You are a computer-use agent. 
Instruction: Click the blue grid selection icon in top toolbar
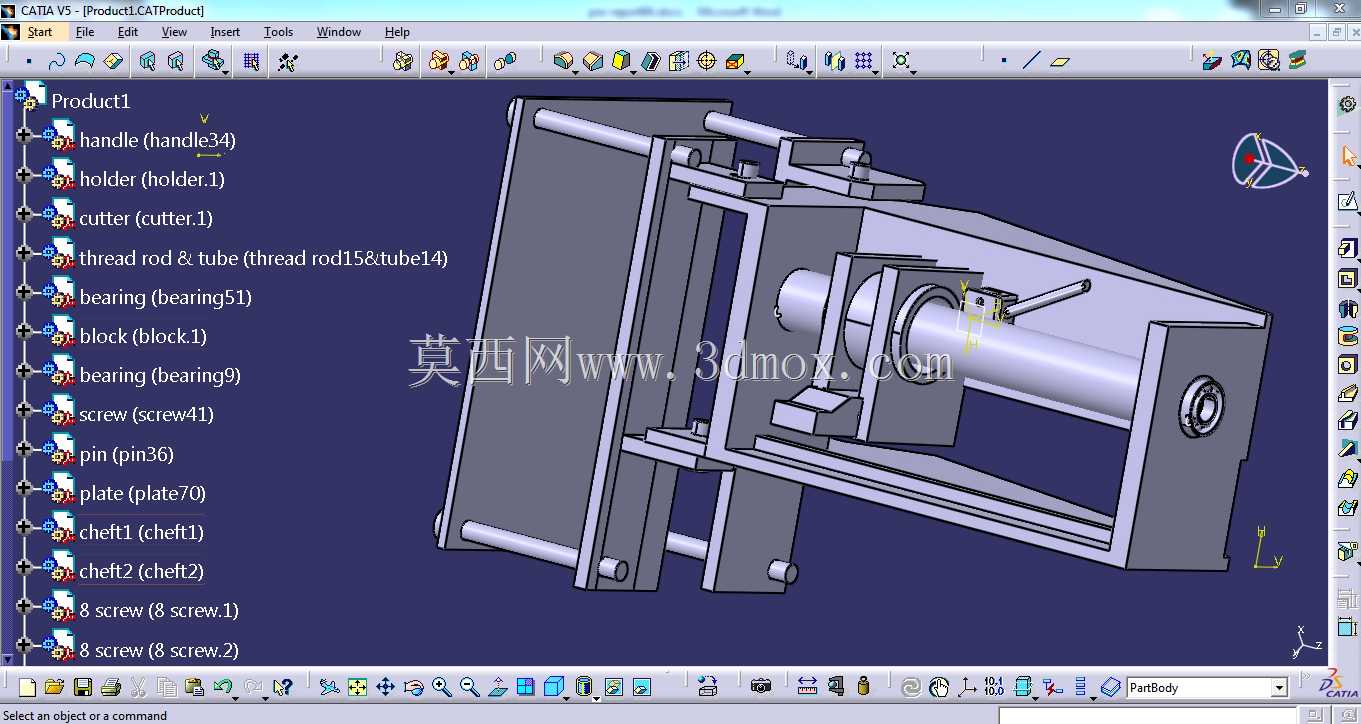pyautogui.click(x=251, y=61)
